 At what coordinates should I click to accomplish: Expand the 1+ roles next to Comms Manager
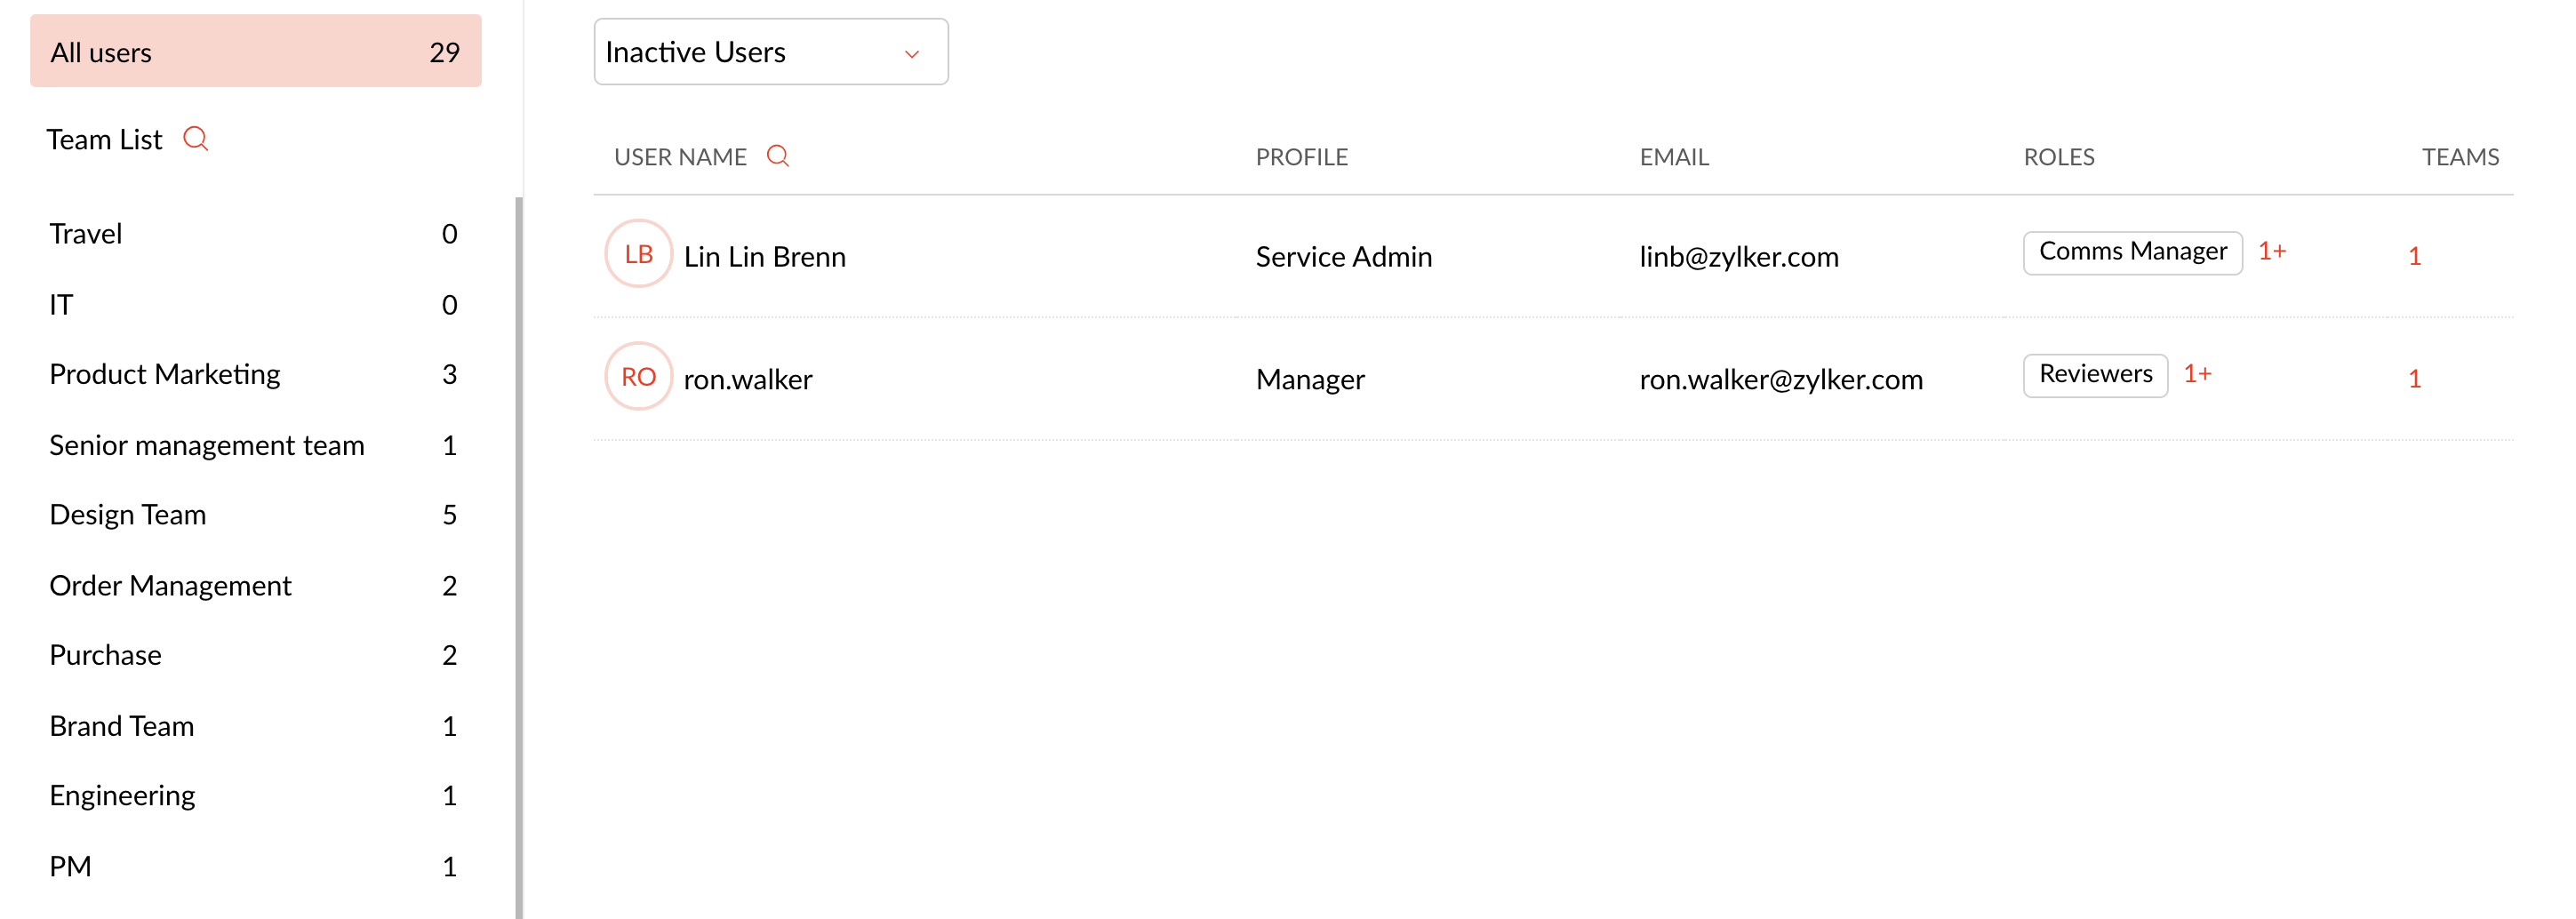click(2271, 252)
